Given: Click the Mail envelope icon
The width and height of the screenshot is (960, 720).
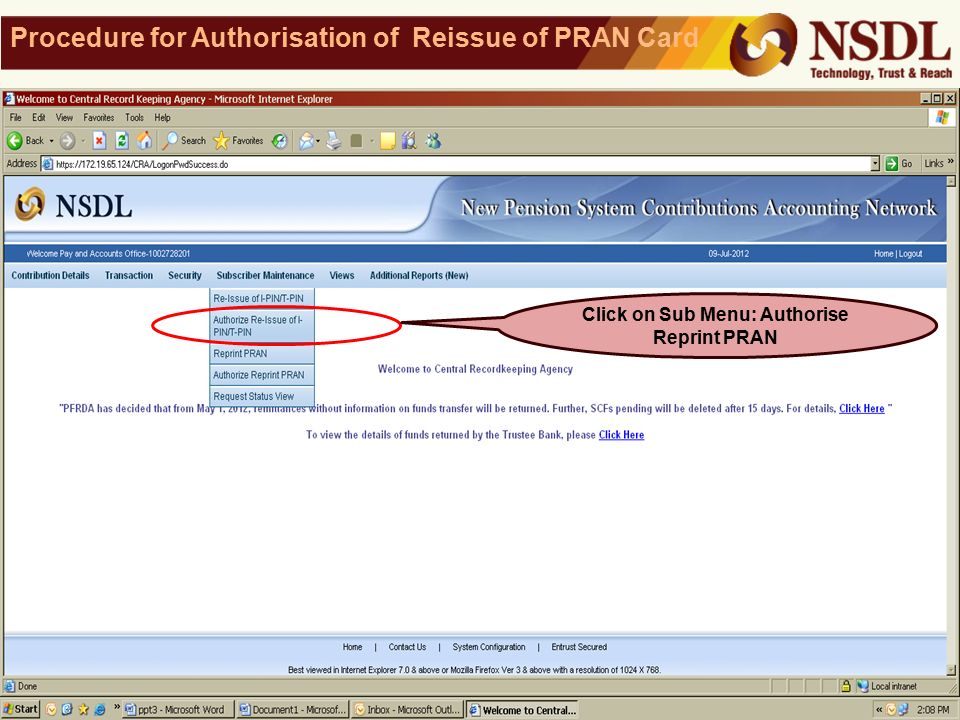Looking at the screenshot, I should click(x=306, y=141).
